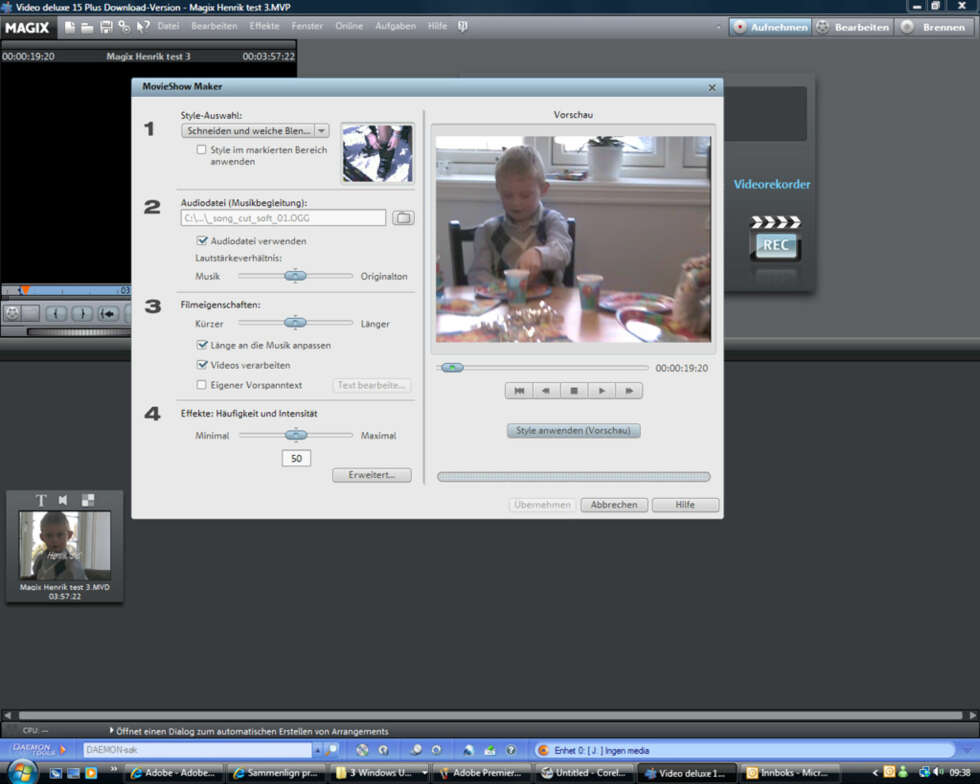The height and width of the screenshot is (784, 980).
Task: Save the project using the floppy disk icon
Action: [x=106, y=27]
